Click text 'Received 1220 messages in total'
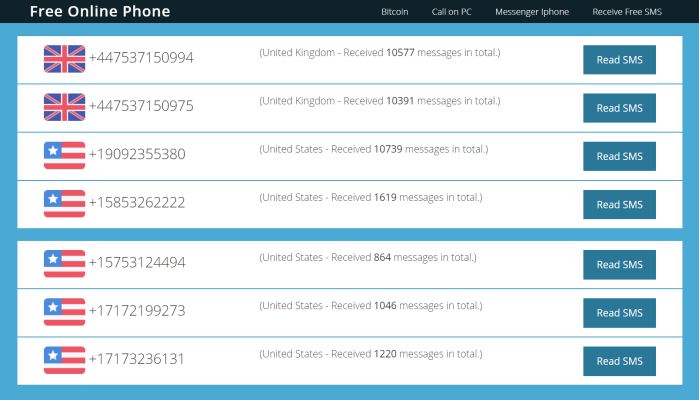This screenshot has height=400, width=699. click(404, 354)
